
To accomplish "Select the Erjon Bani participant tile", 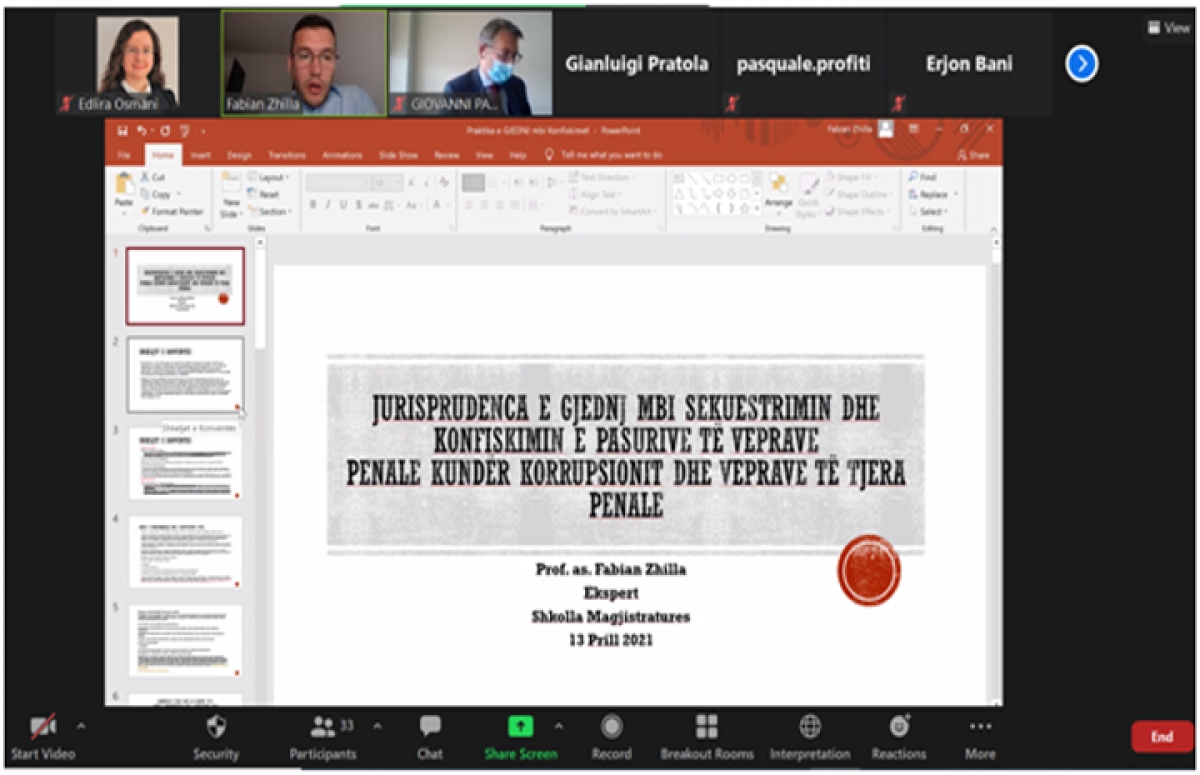I will [x=969, y=63].
